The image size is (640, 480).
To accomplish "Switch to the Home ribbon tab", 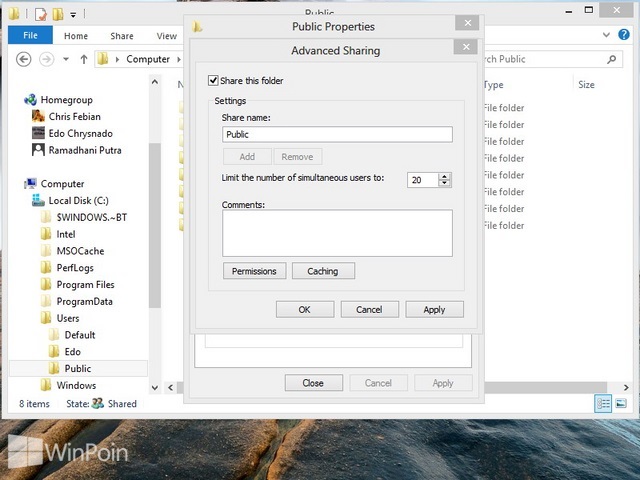I will (x=76, y=36).
